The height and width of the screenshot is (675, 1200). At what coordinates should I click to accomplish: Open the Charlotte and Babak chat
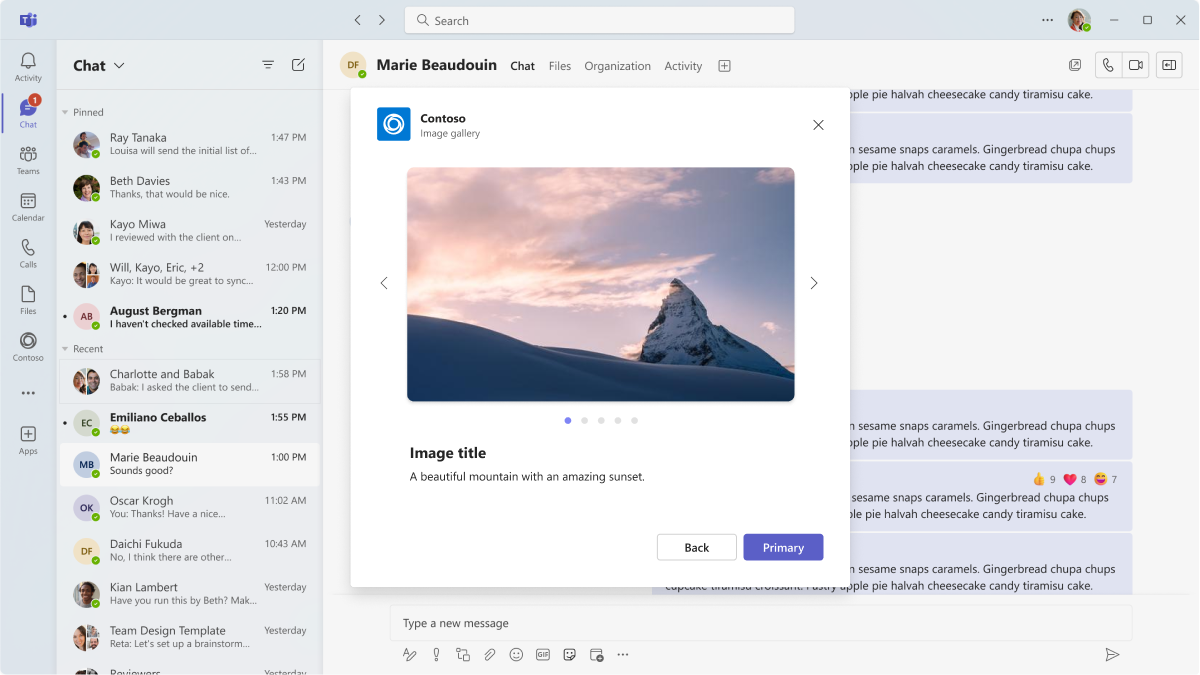(x=190, y=381)
